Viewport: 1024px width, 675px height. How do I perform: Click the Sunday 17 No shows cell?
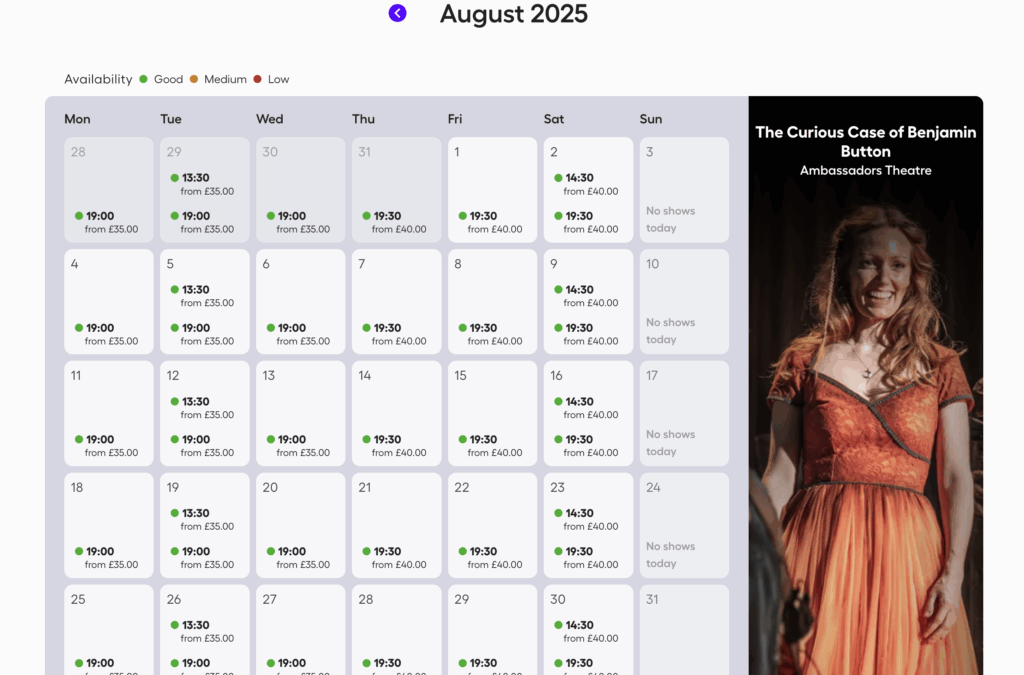tap(684, 413)
